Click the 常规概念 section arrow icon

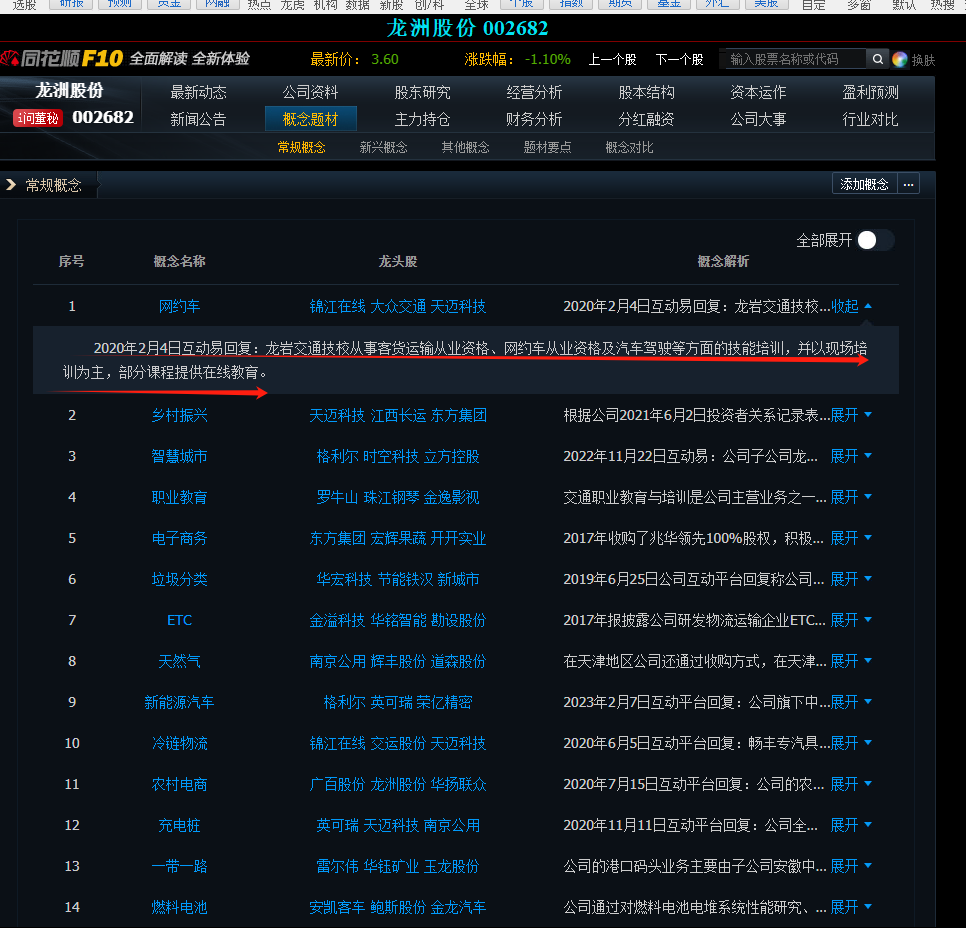[10, 185]
